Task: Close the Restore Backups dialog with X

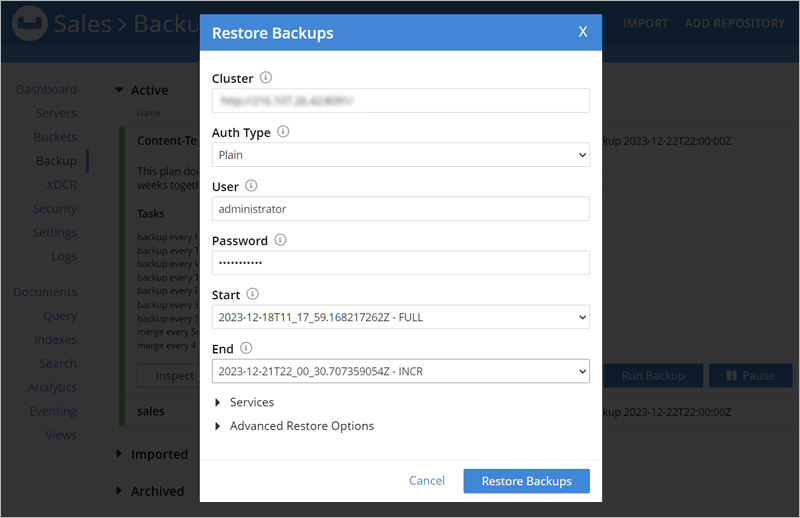Action: pyautogui.click(x=583, y=32)
